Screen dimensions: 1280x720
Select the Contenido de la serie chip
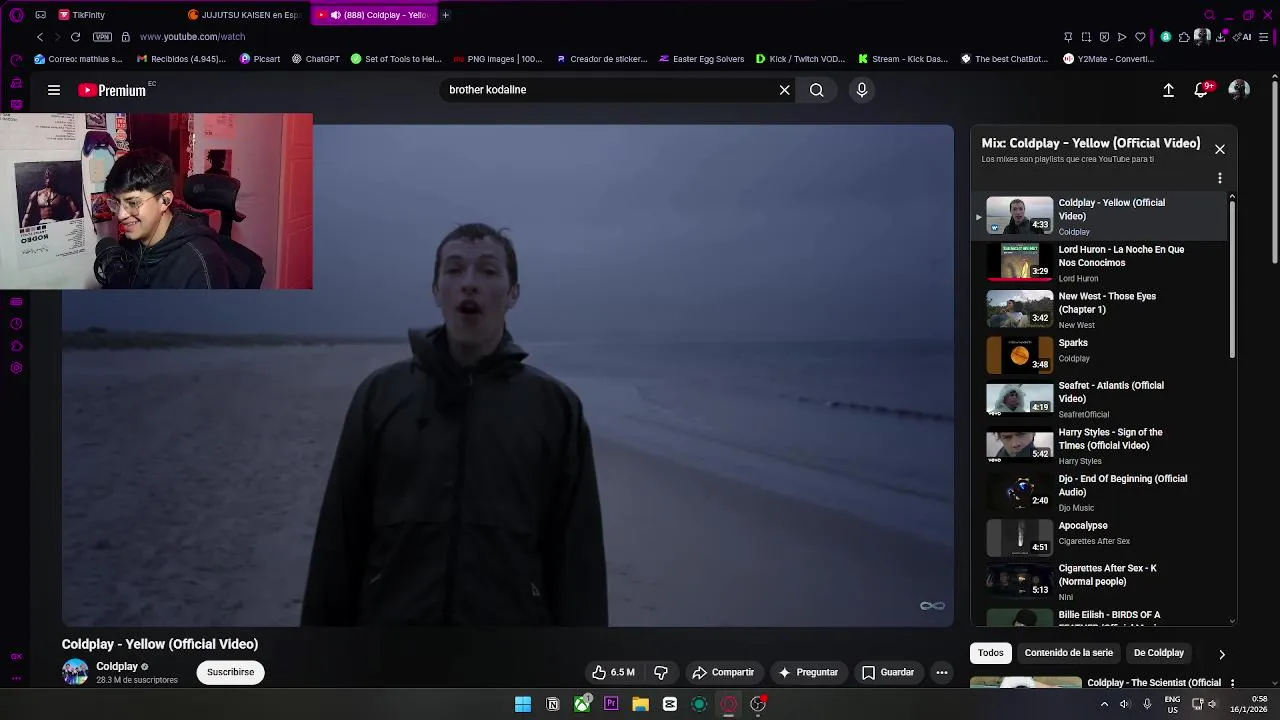[1069, 653]
